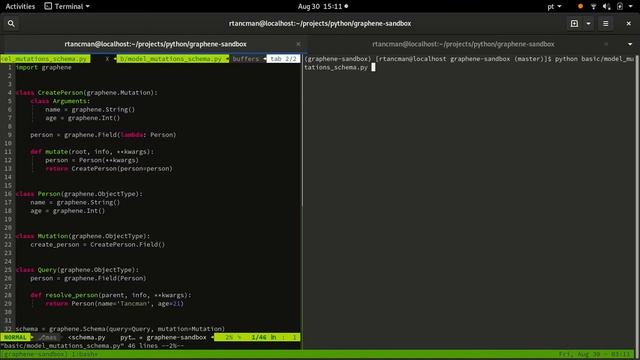The height and width of the screenshot is (360, 640).
Task: Click the name = graphene.String() line 6
Action: tap(90, 109)
